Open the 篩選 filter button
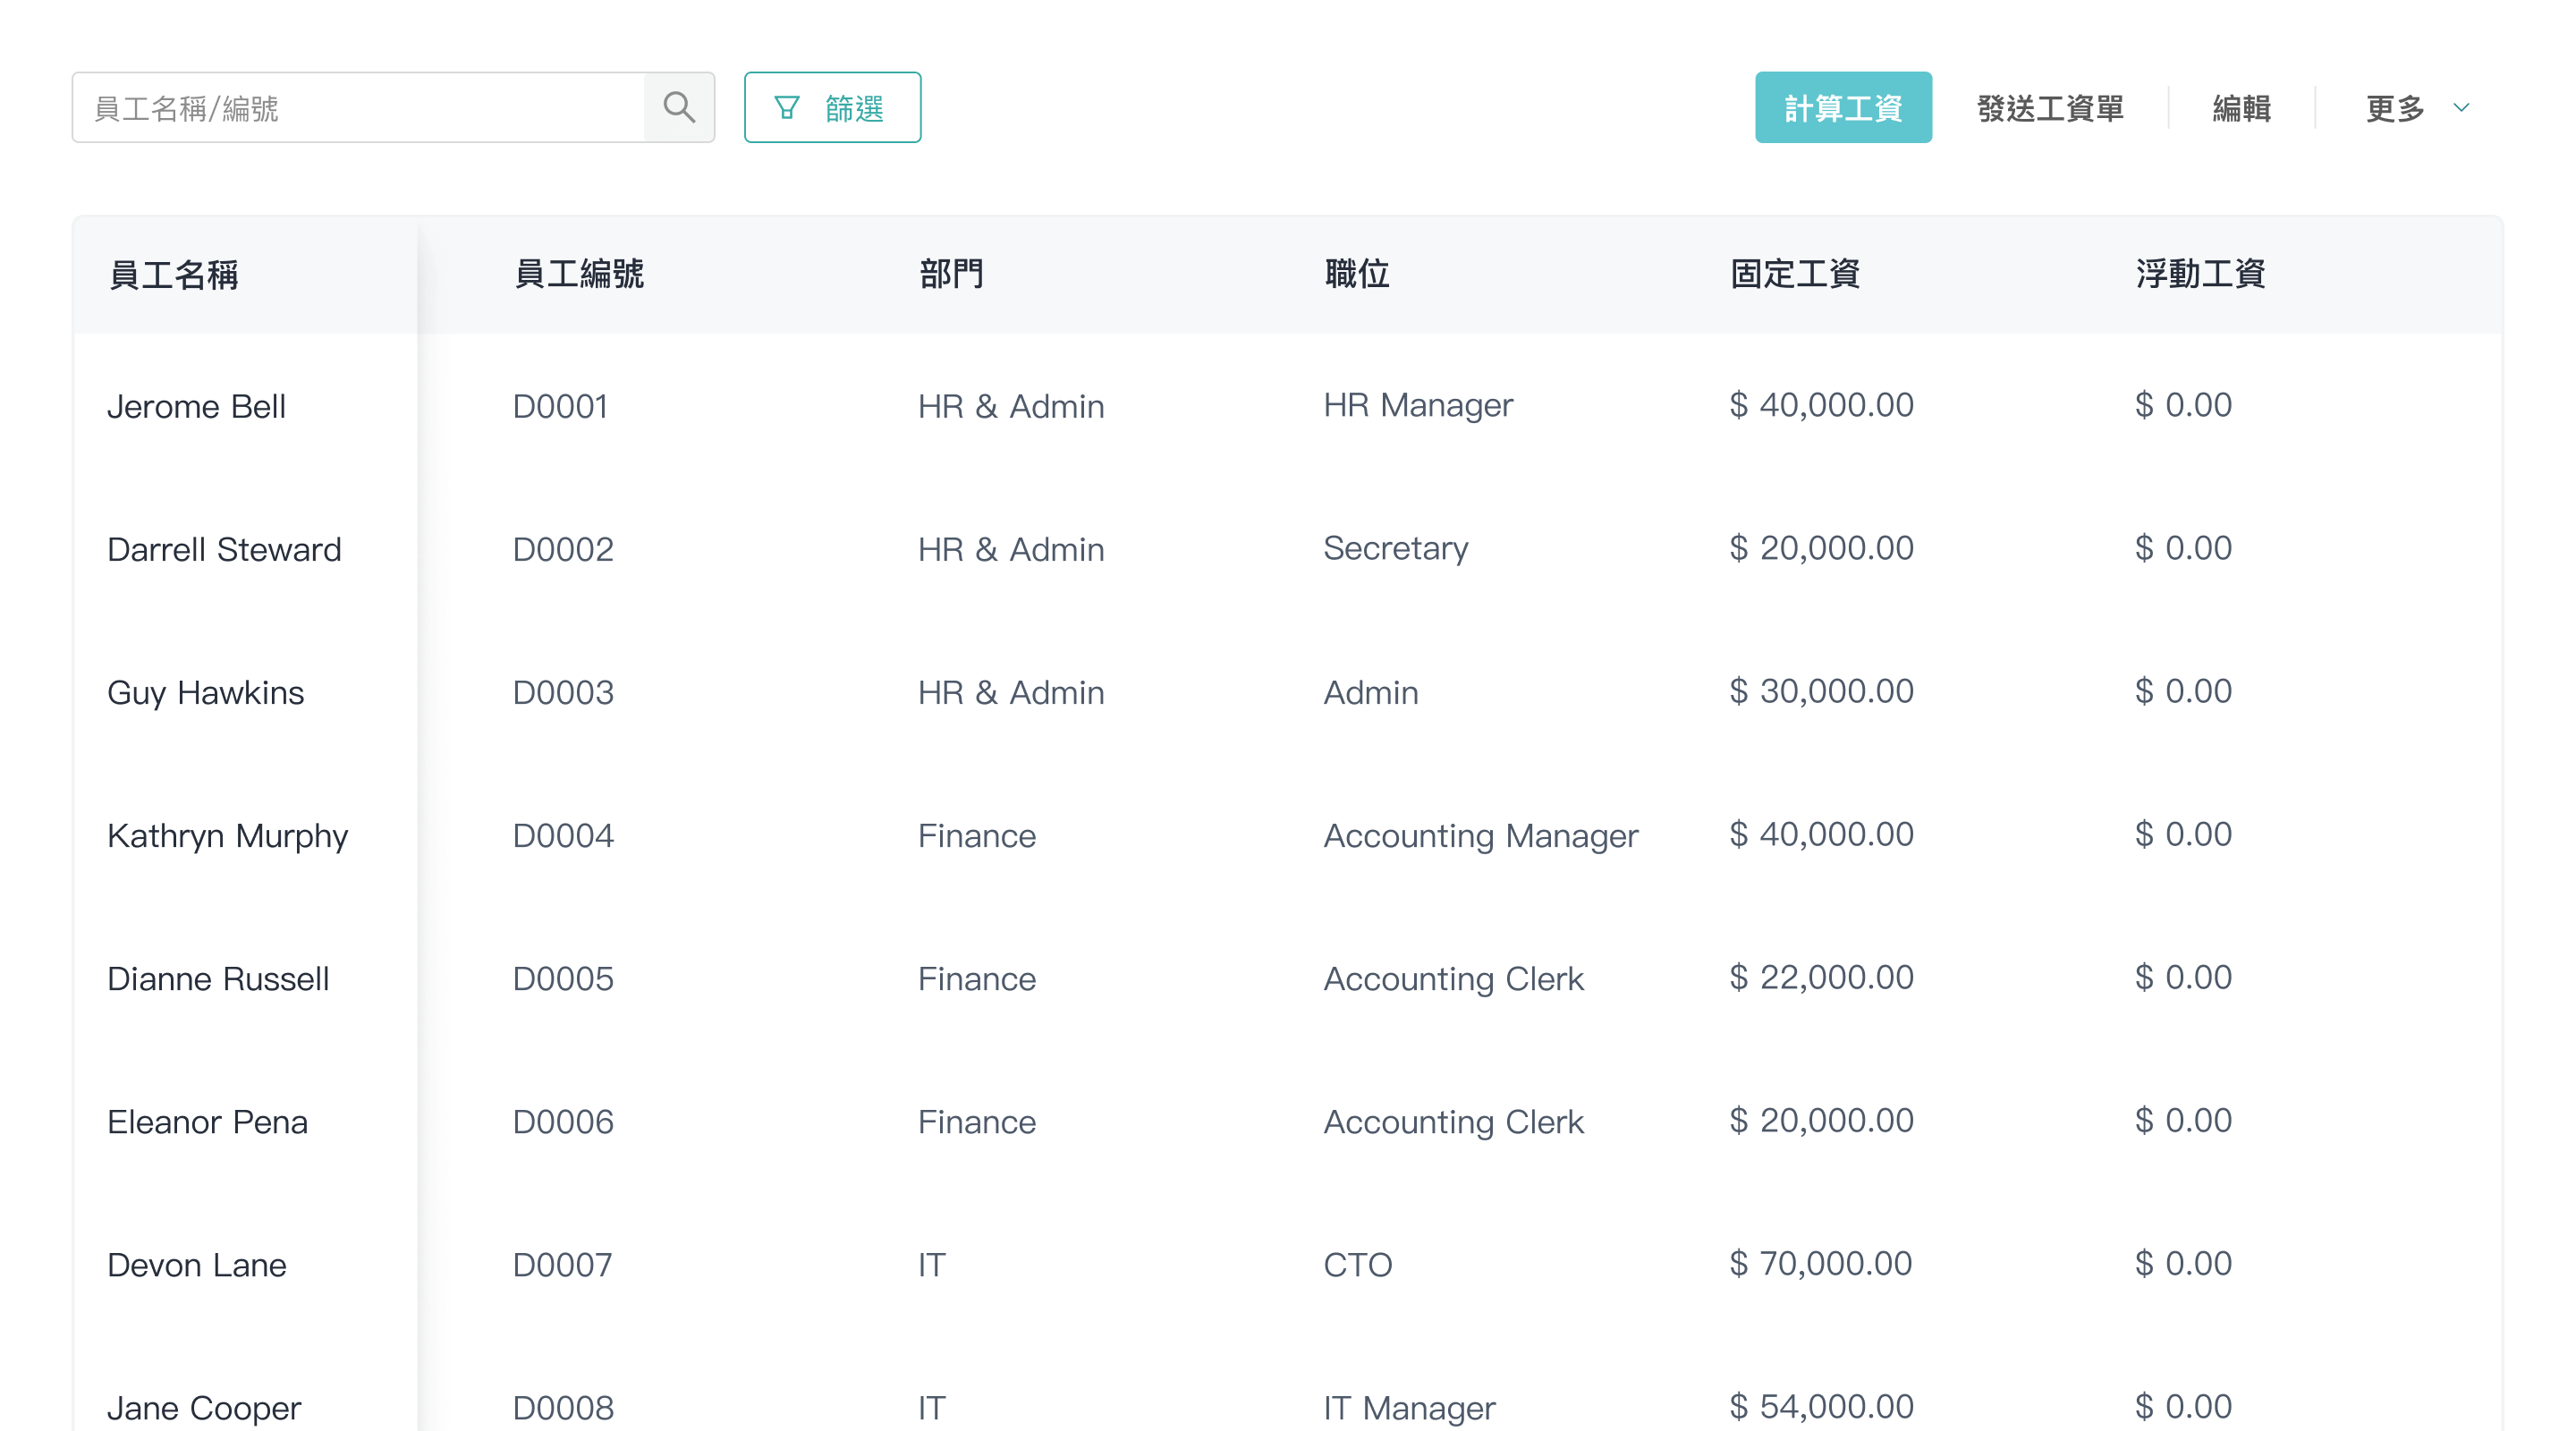 [x=832, y=107]
